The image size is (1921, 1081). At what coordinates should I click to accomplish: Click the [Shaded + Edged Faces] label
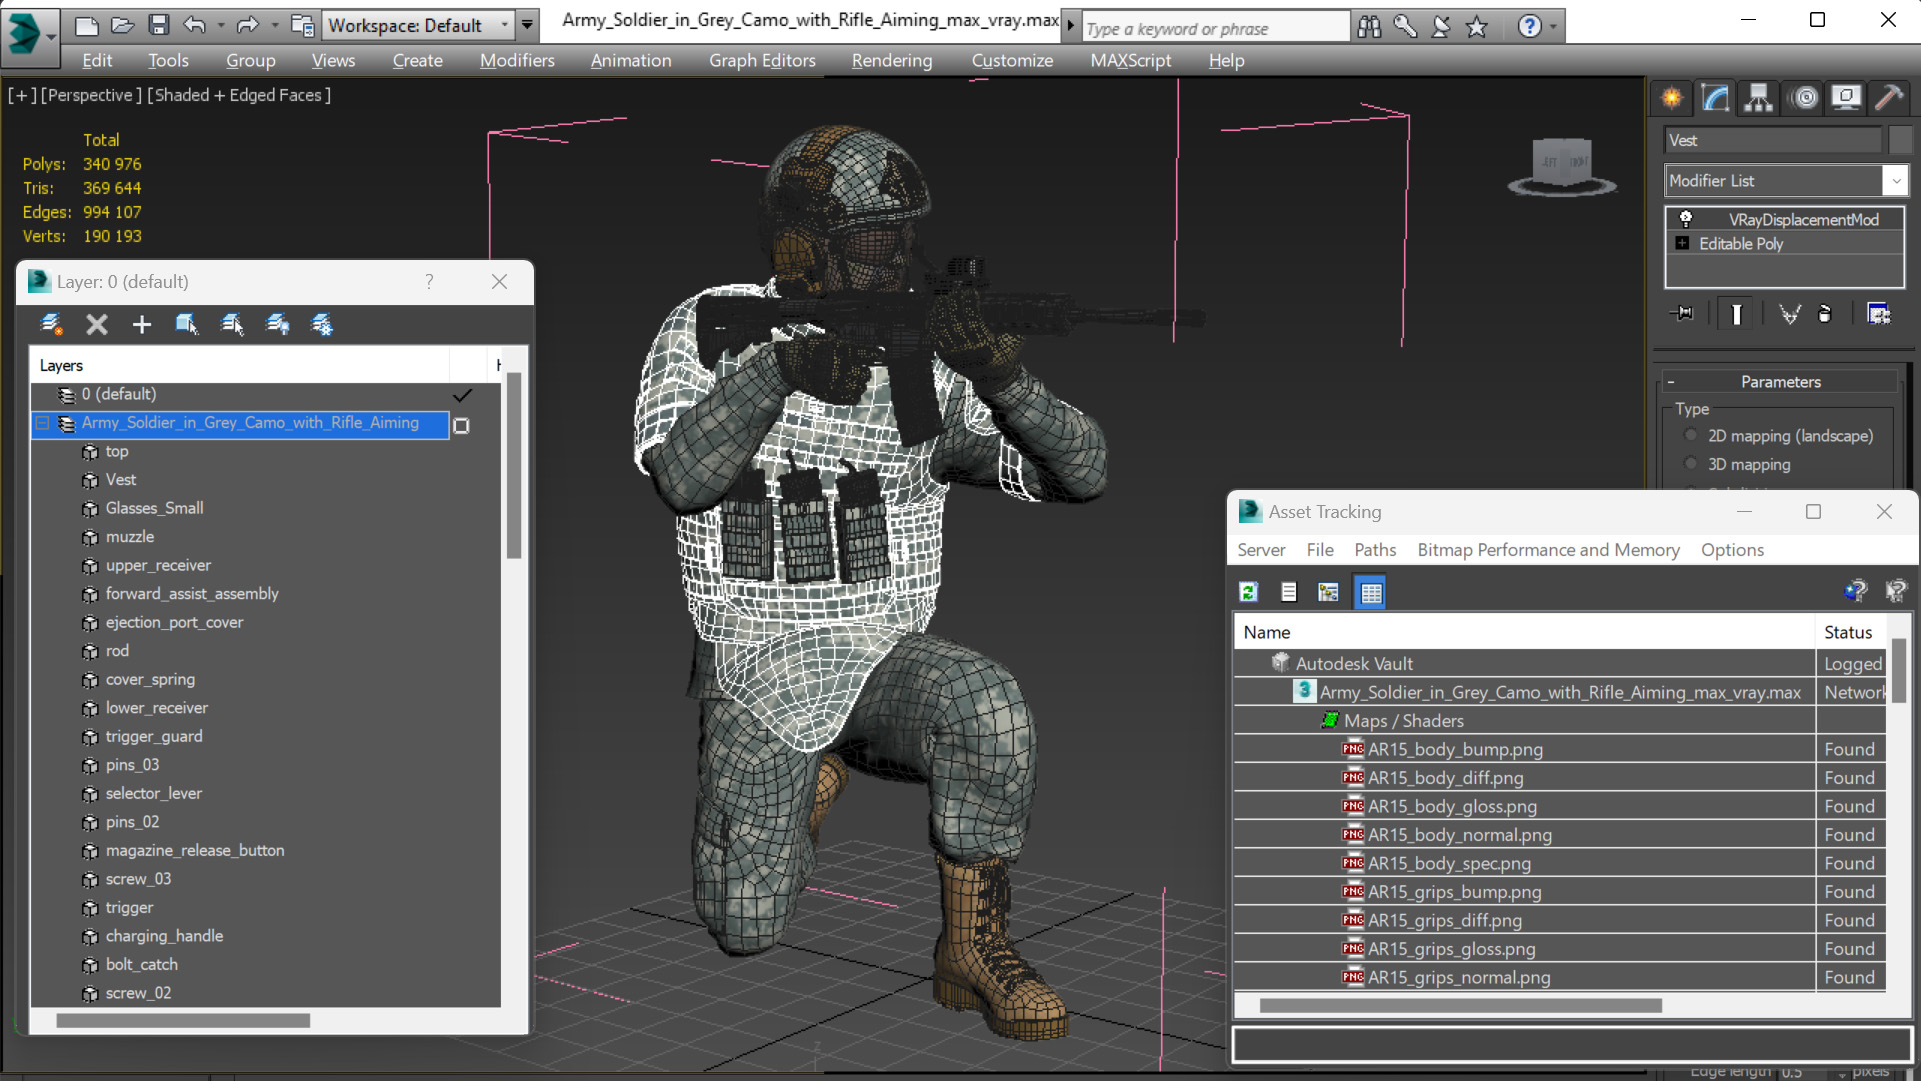(x=239, y=95)
